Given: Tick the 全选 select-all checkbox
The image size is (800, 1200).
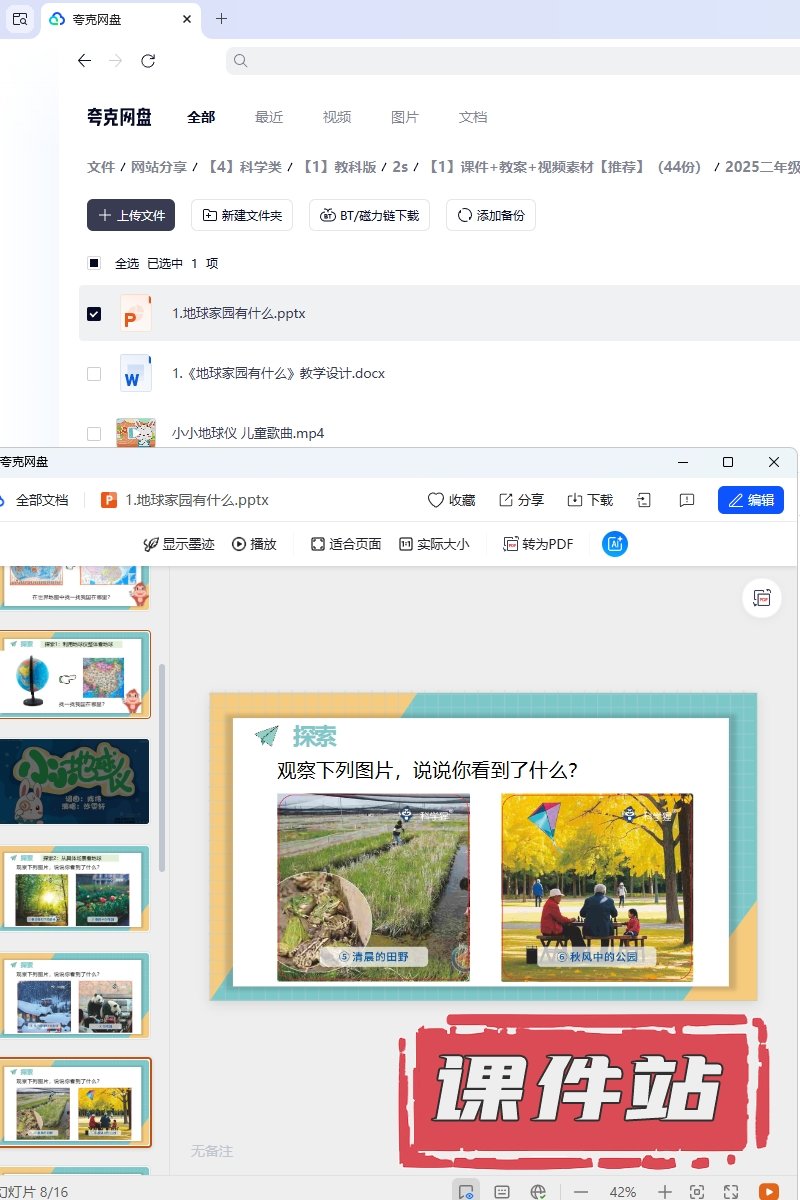Looking at the screenshot, I should coord(94,264).
